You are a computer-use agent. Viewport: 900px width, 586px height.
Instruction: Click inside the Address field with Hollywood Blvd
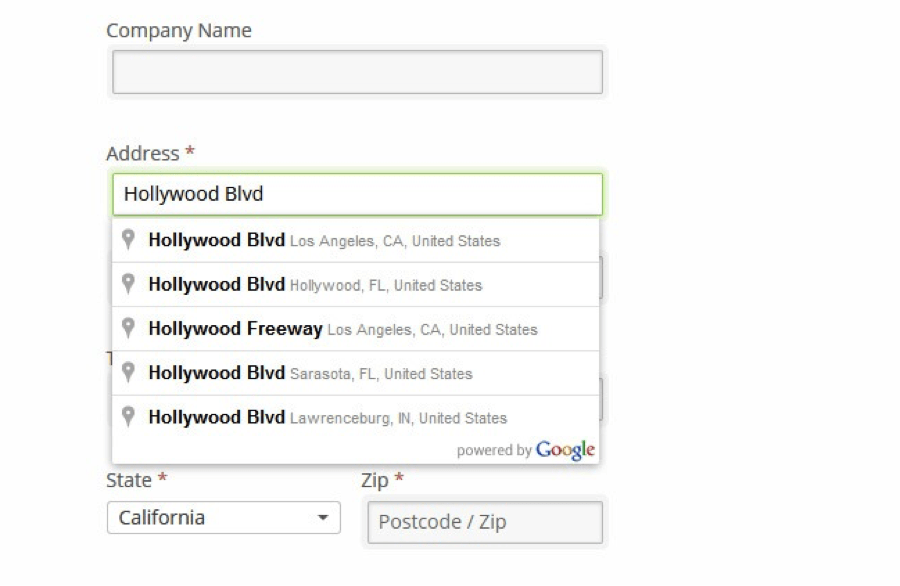[358, 195]
